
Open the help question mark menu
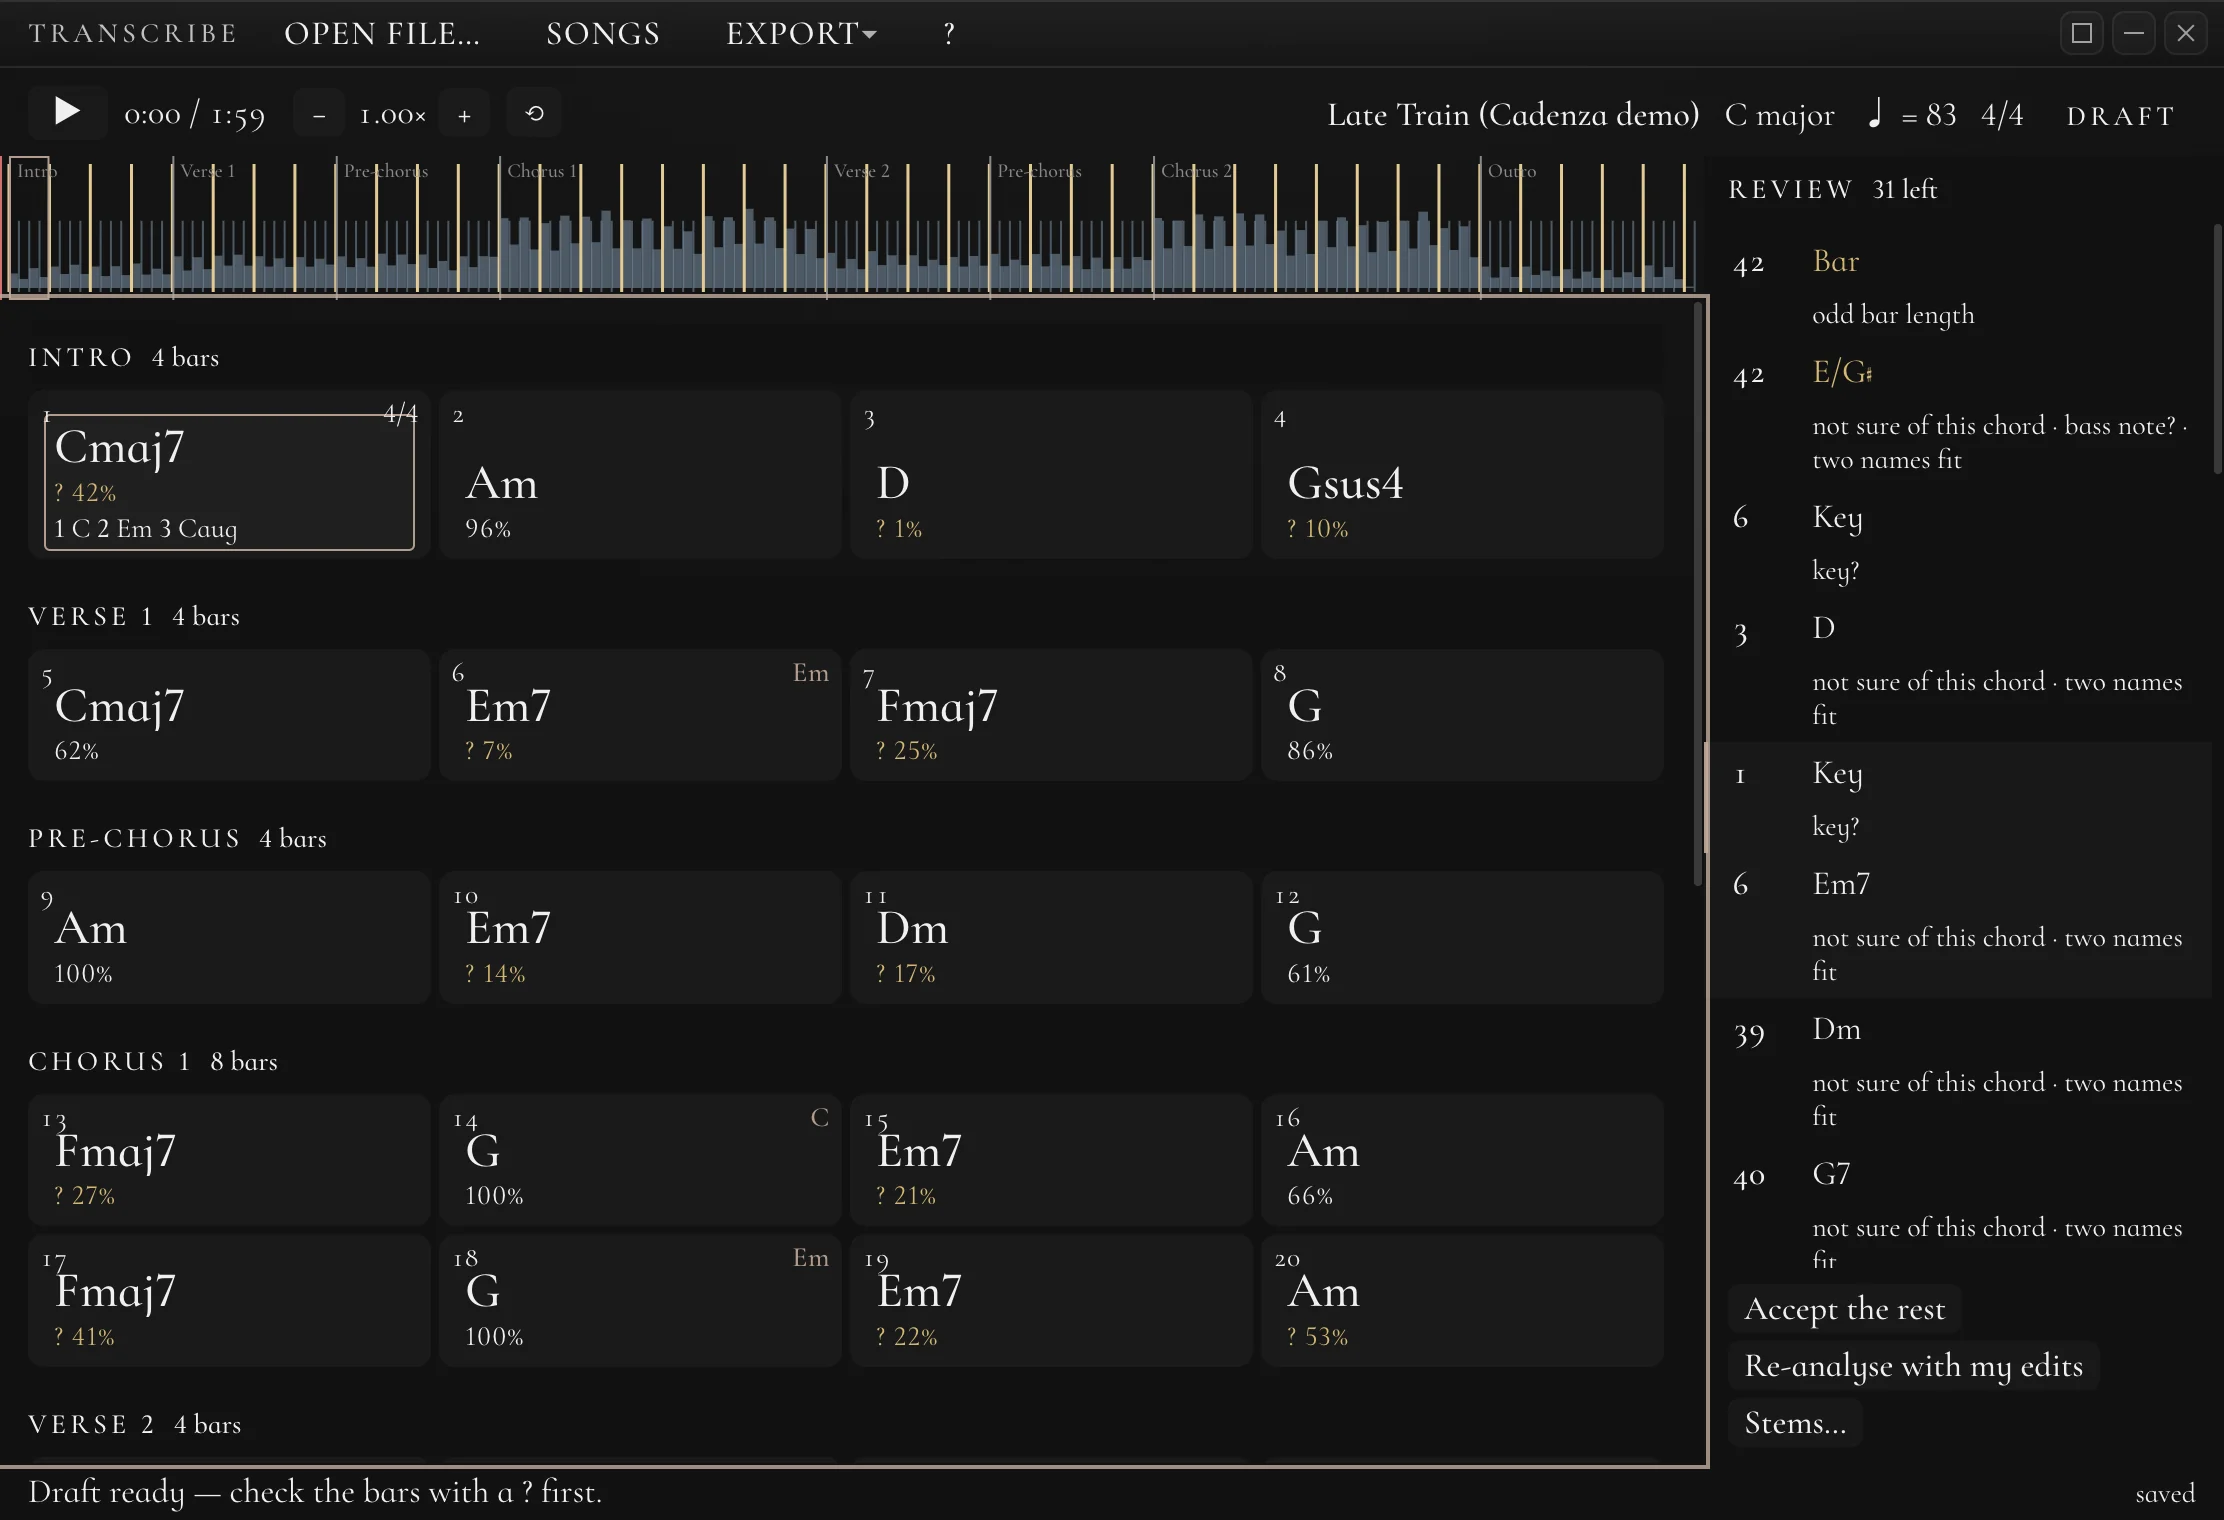[949, 34]
